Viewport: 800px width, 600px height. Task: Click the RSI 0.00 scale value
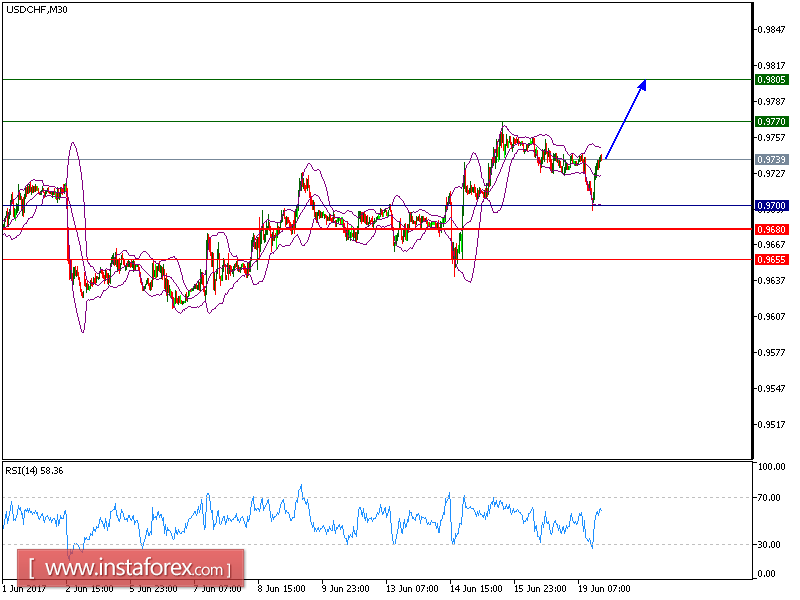click(767, 573)
